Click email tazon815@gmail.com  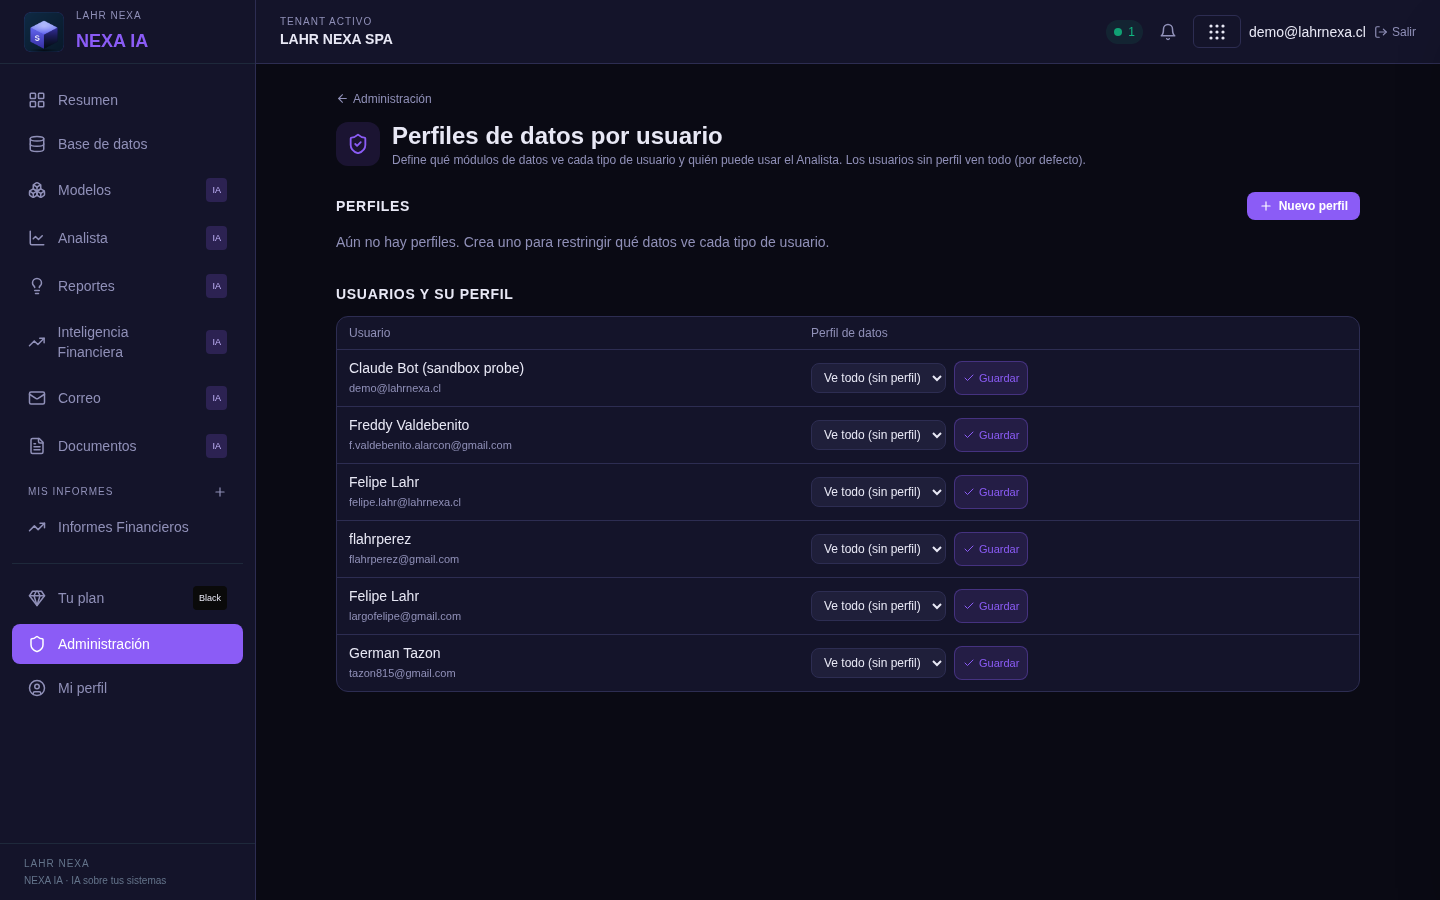tap(402, 673)
